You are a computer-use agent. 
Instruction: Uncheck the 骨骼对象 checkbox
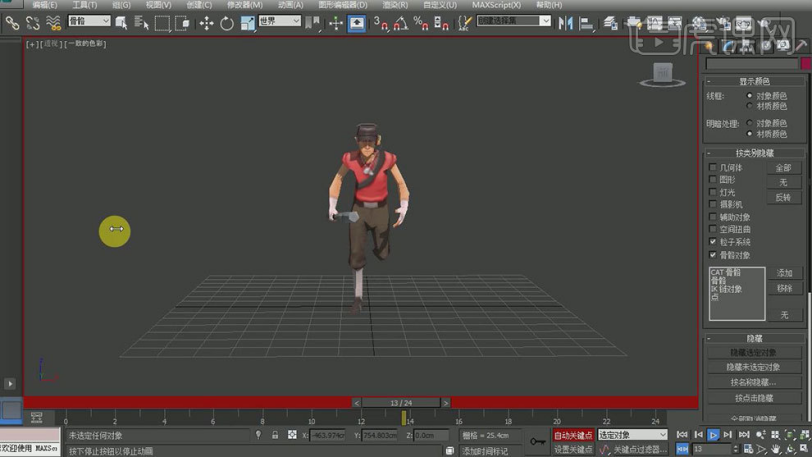pyautogui.click(x=713, y=255)
